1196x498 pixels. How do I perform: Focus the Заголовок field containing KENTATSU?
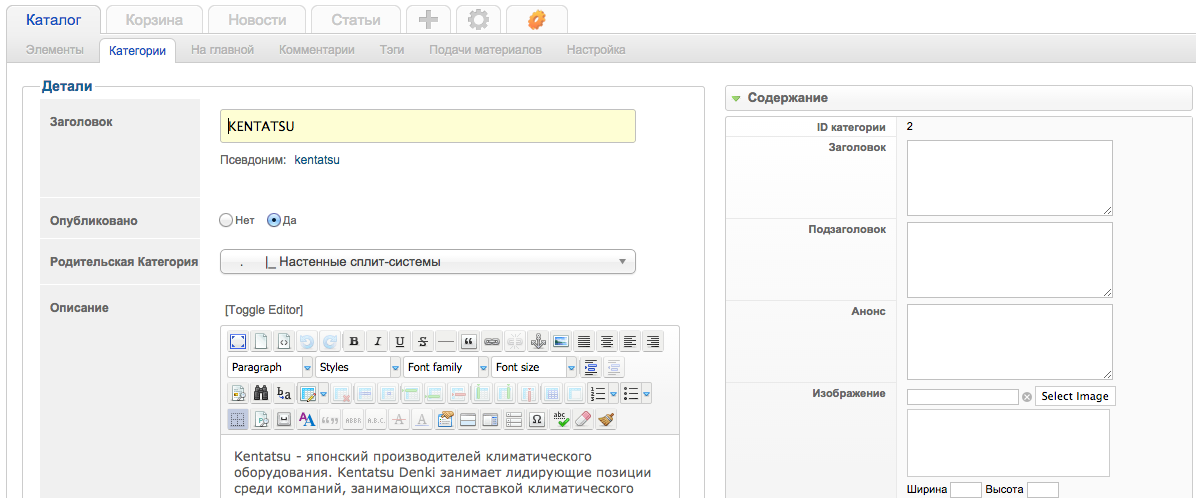click(428, 126)
